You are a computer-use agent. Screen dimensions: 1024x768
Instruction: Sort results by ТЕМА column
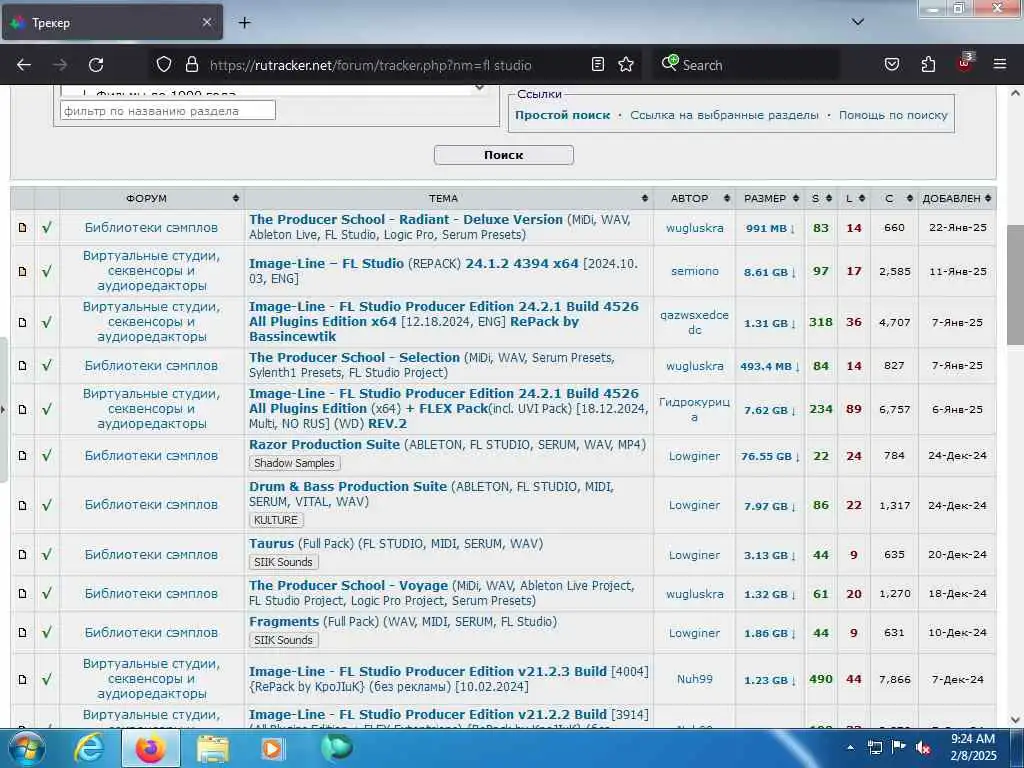449,199
